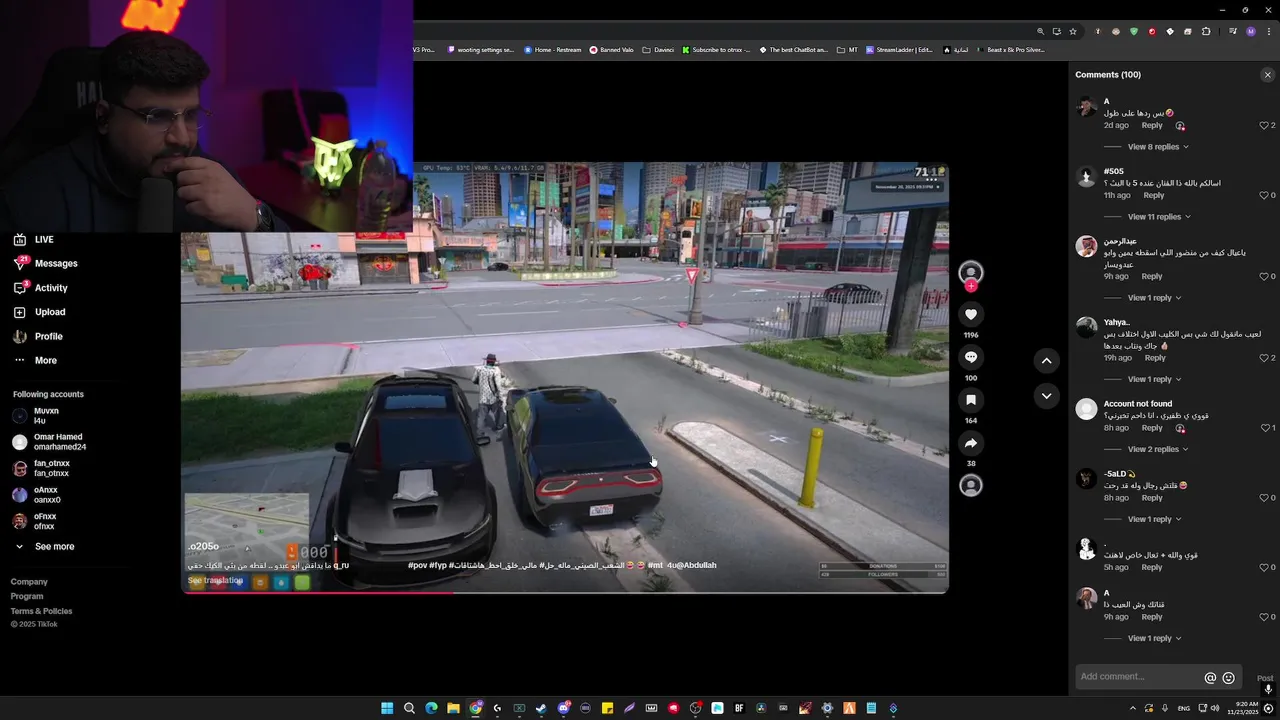Image resolution: width=1280 pixels, height=720 pixels.
Task: Open File Explorer from taskbar
Action: tap(453, 708)
